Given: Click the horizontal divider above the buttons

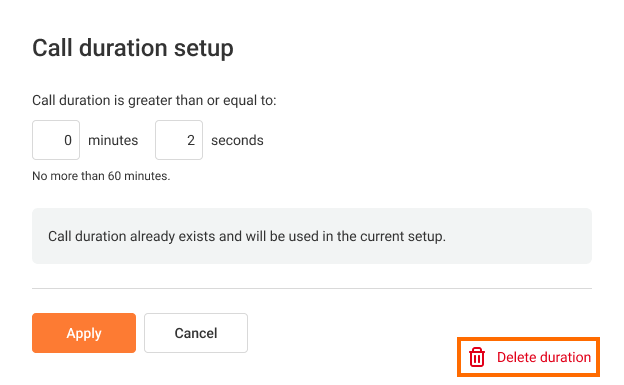Looking at the screenshot, I should click(x=312, y=288).
